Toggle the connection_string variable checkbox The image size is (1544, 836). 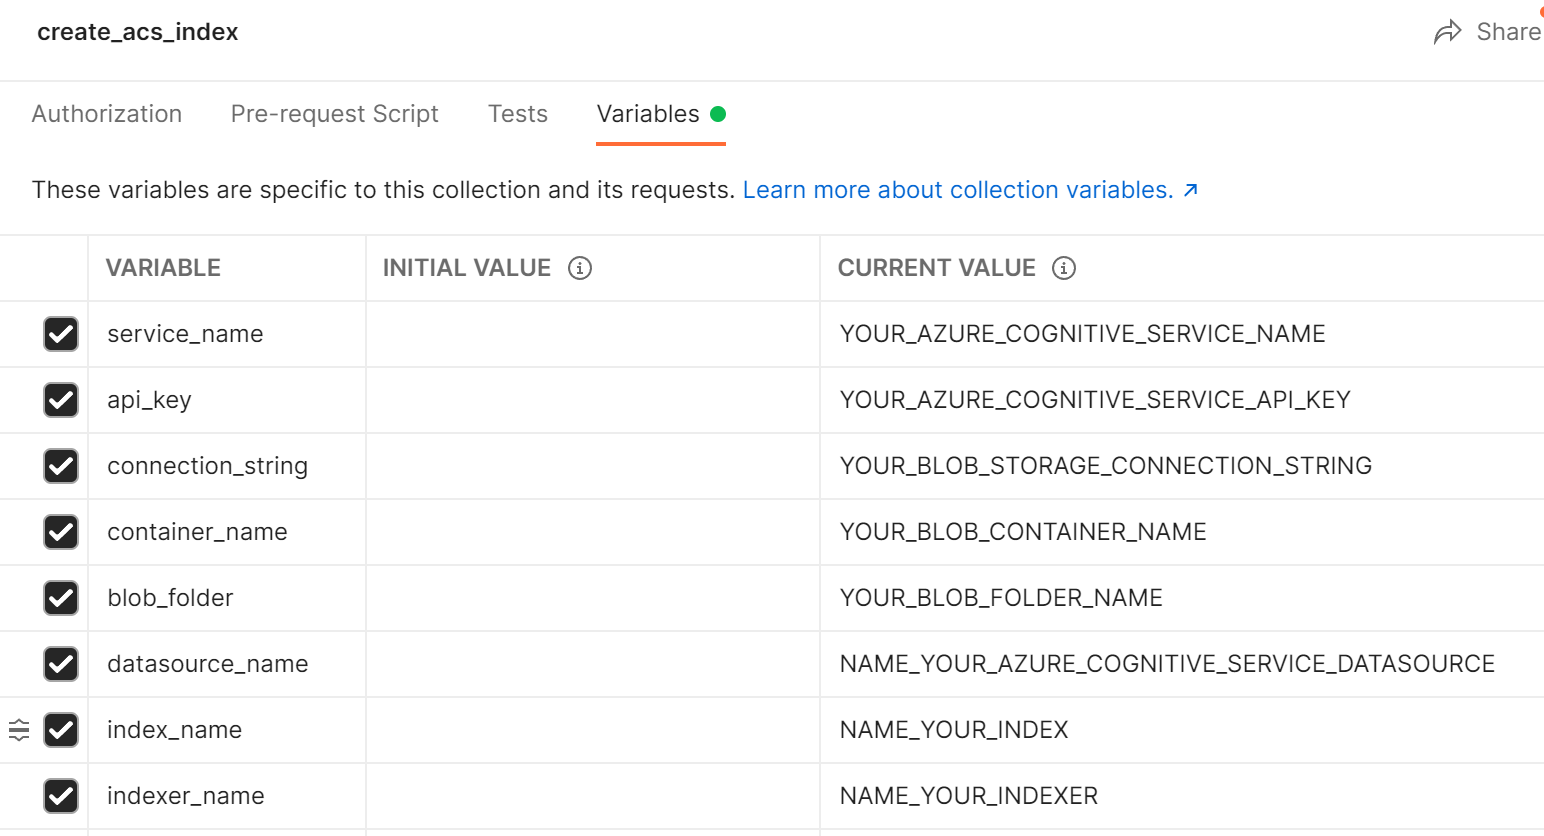(61, 466)
